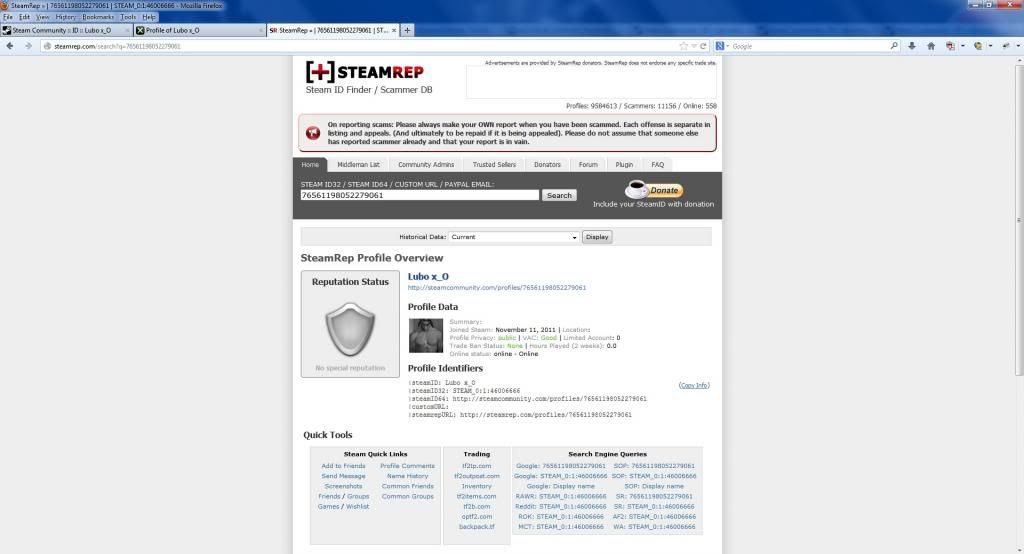Click the Firefox forward arrow button
The height and width of the screenshot is (554, 1024).
[x=28, y=46]
